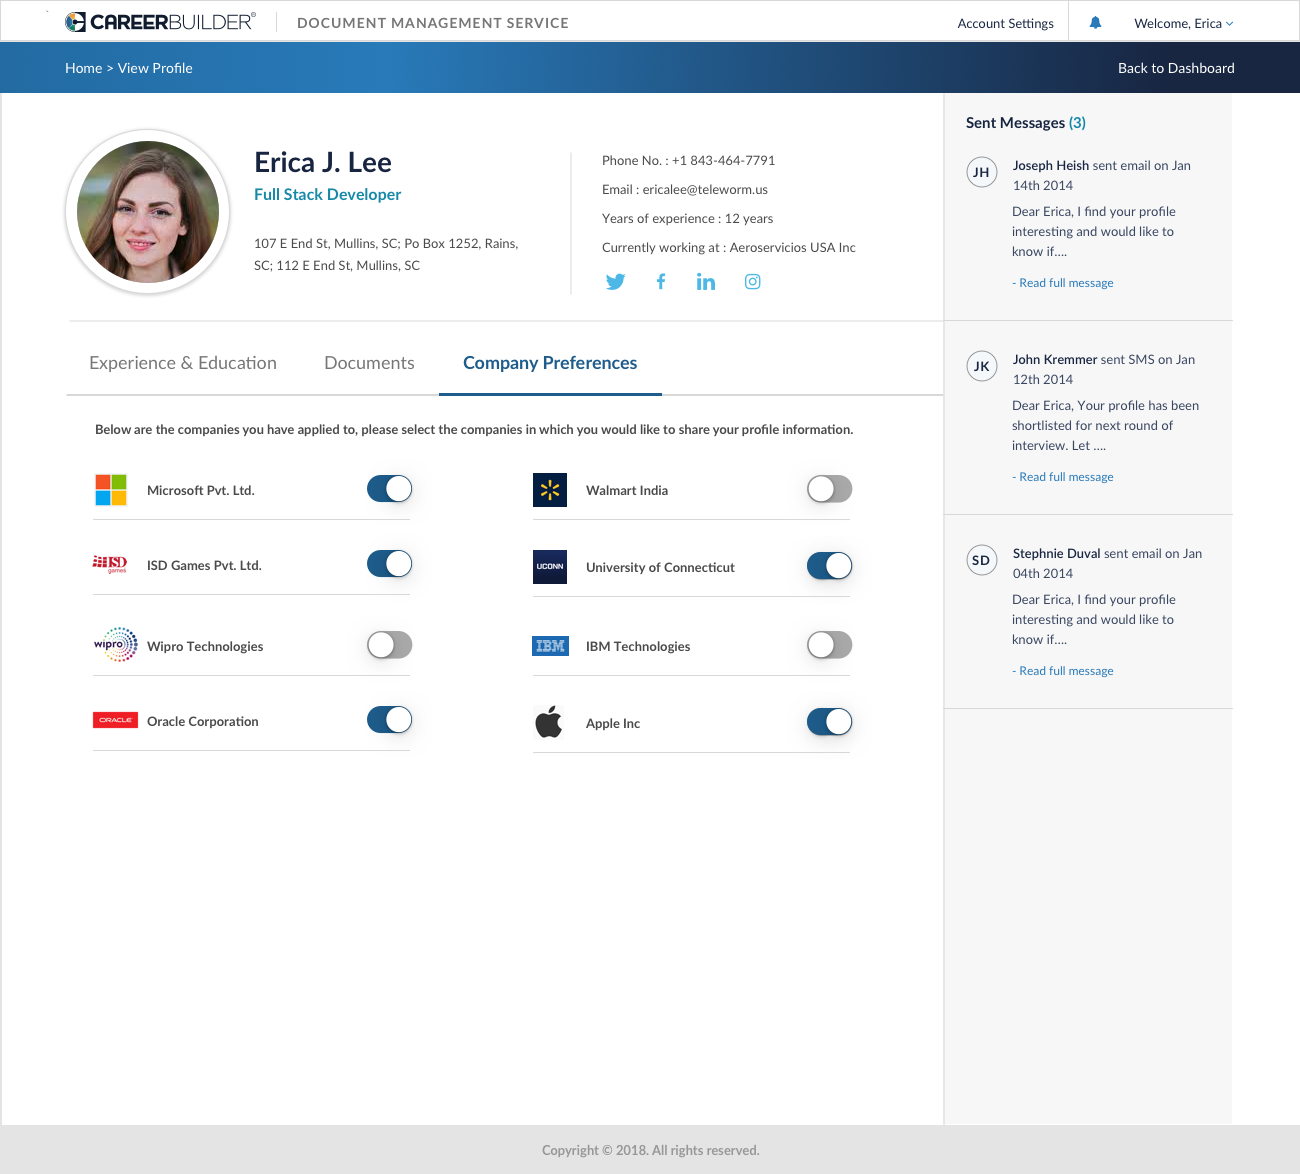Screen dimensions: 1300x1174
Task: Click Joseph Heish sender name
Action: point(1050,166)
